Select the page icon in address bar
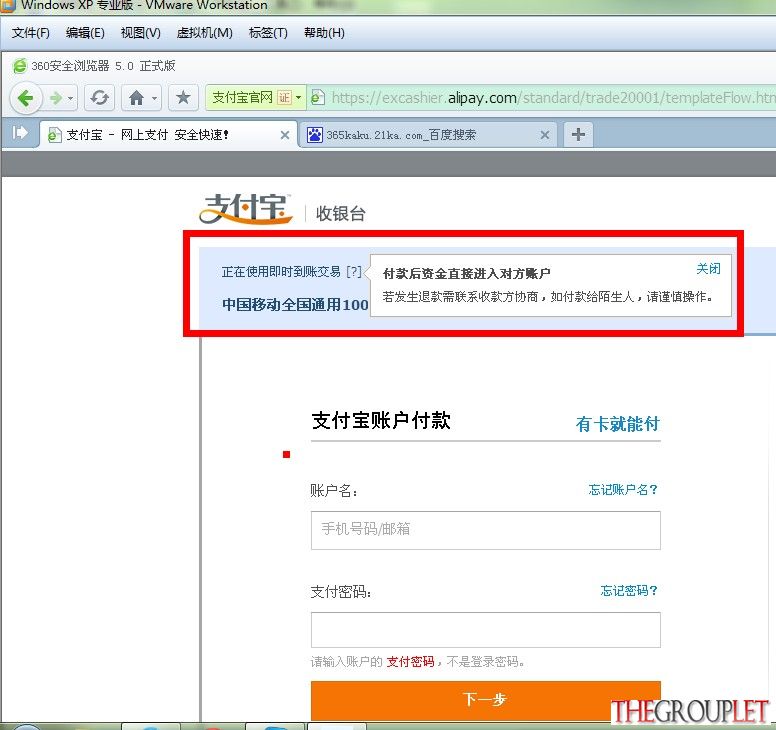Screen dimensions: 776x730 coord(317,97)
